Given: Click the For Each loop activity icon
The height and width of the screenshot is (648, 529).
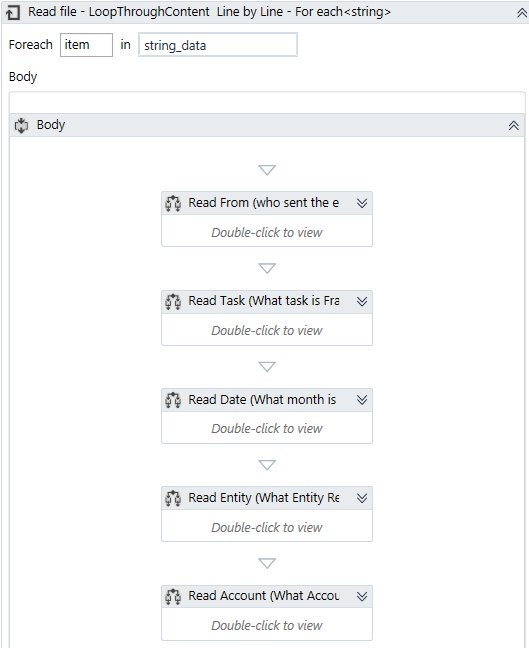Looking at the screenshot, I should 12,13.
